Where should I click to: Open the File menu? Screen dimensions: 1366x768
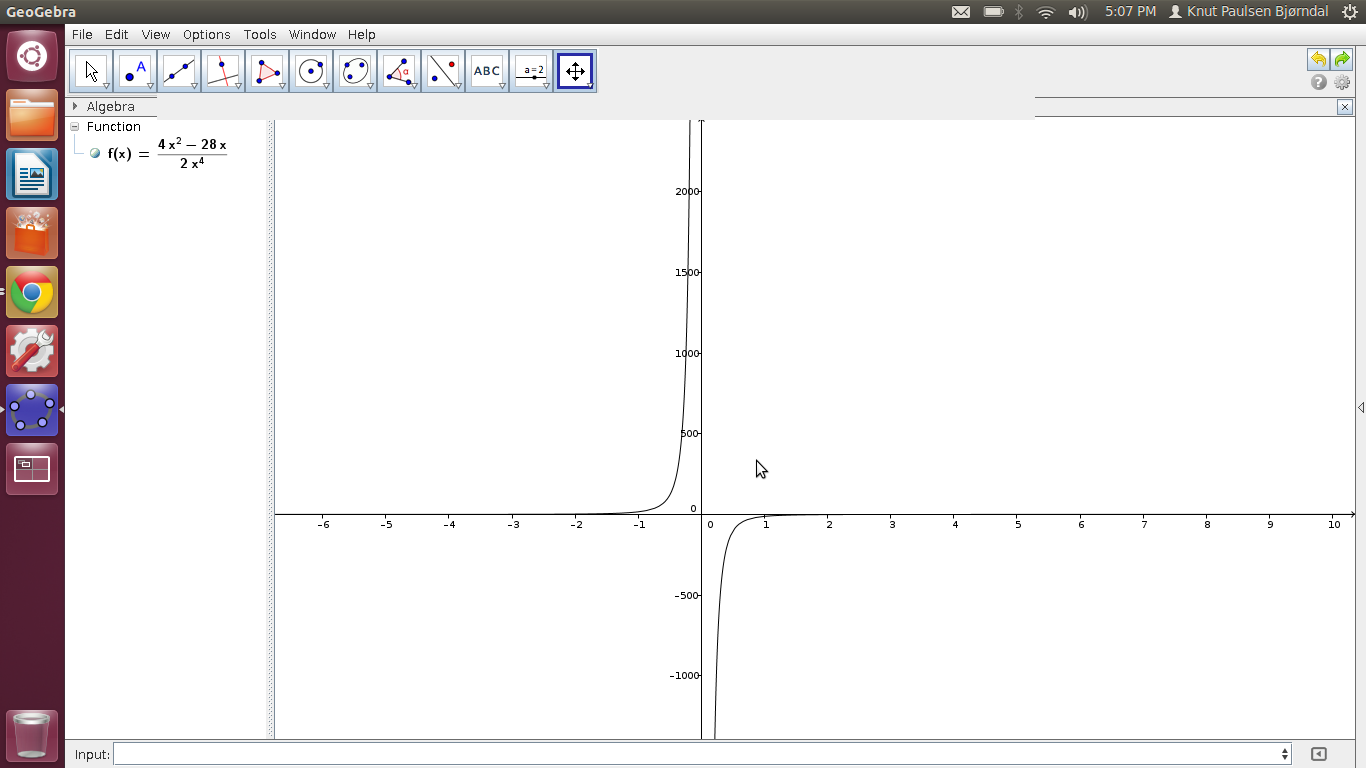coord(82,34)
